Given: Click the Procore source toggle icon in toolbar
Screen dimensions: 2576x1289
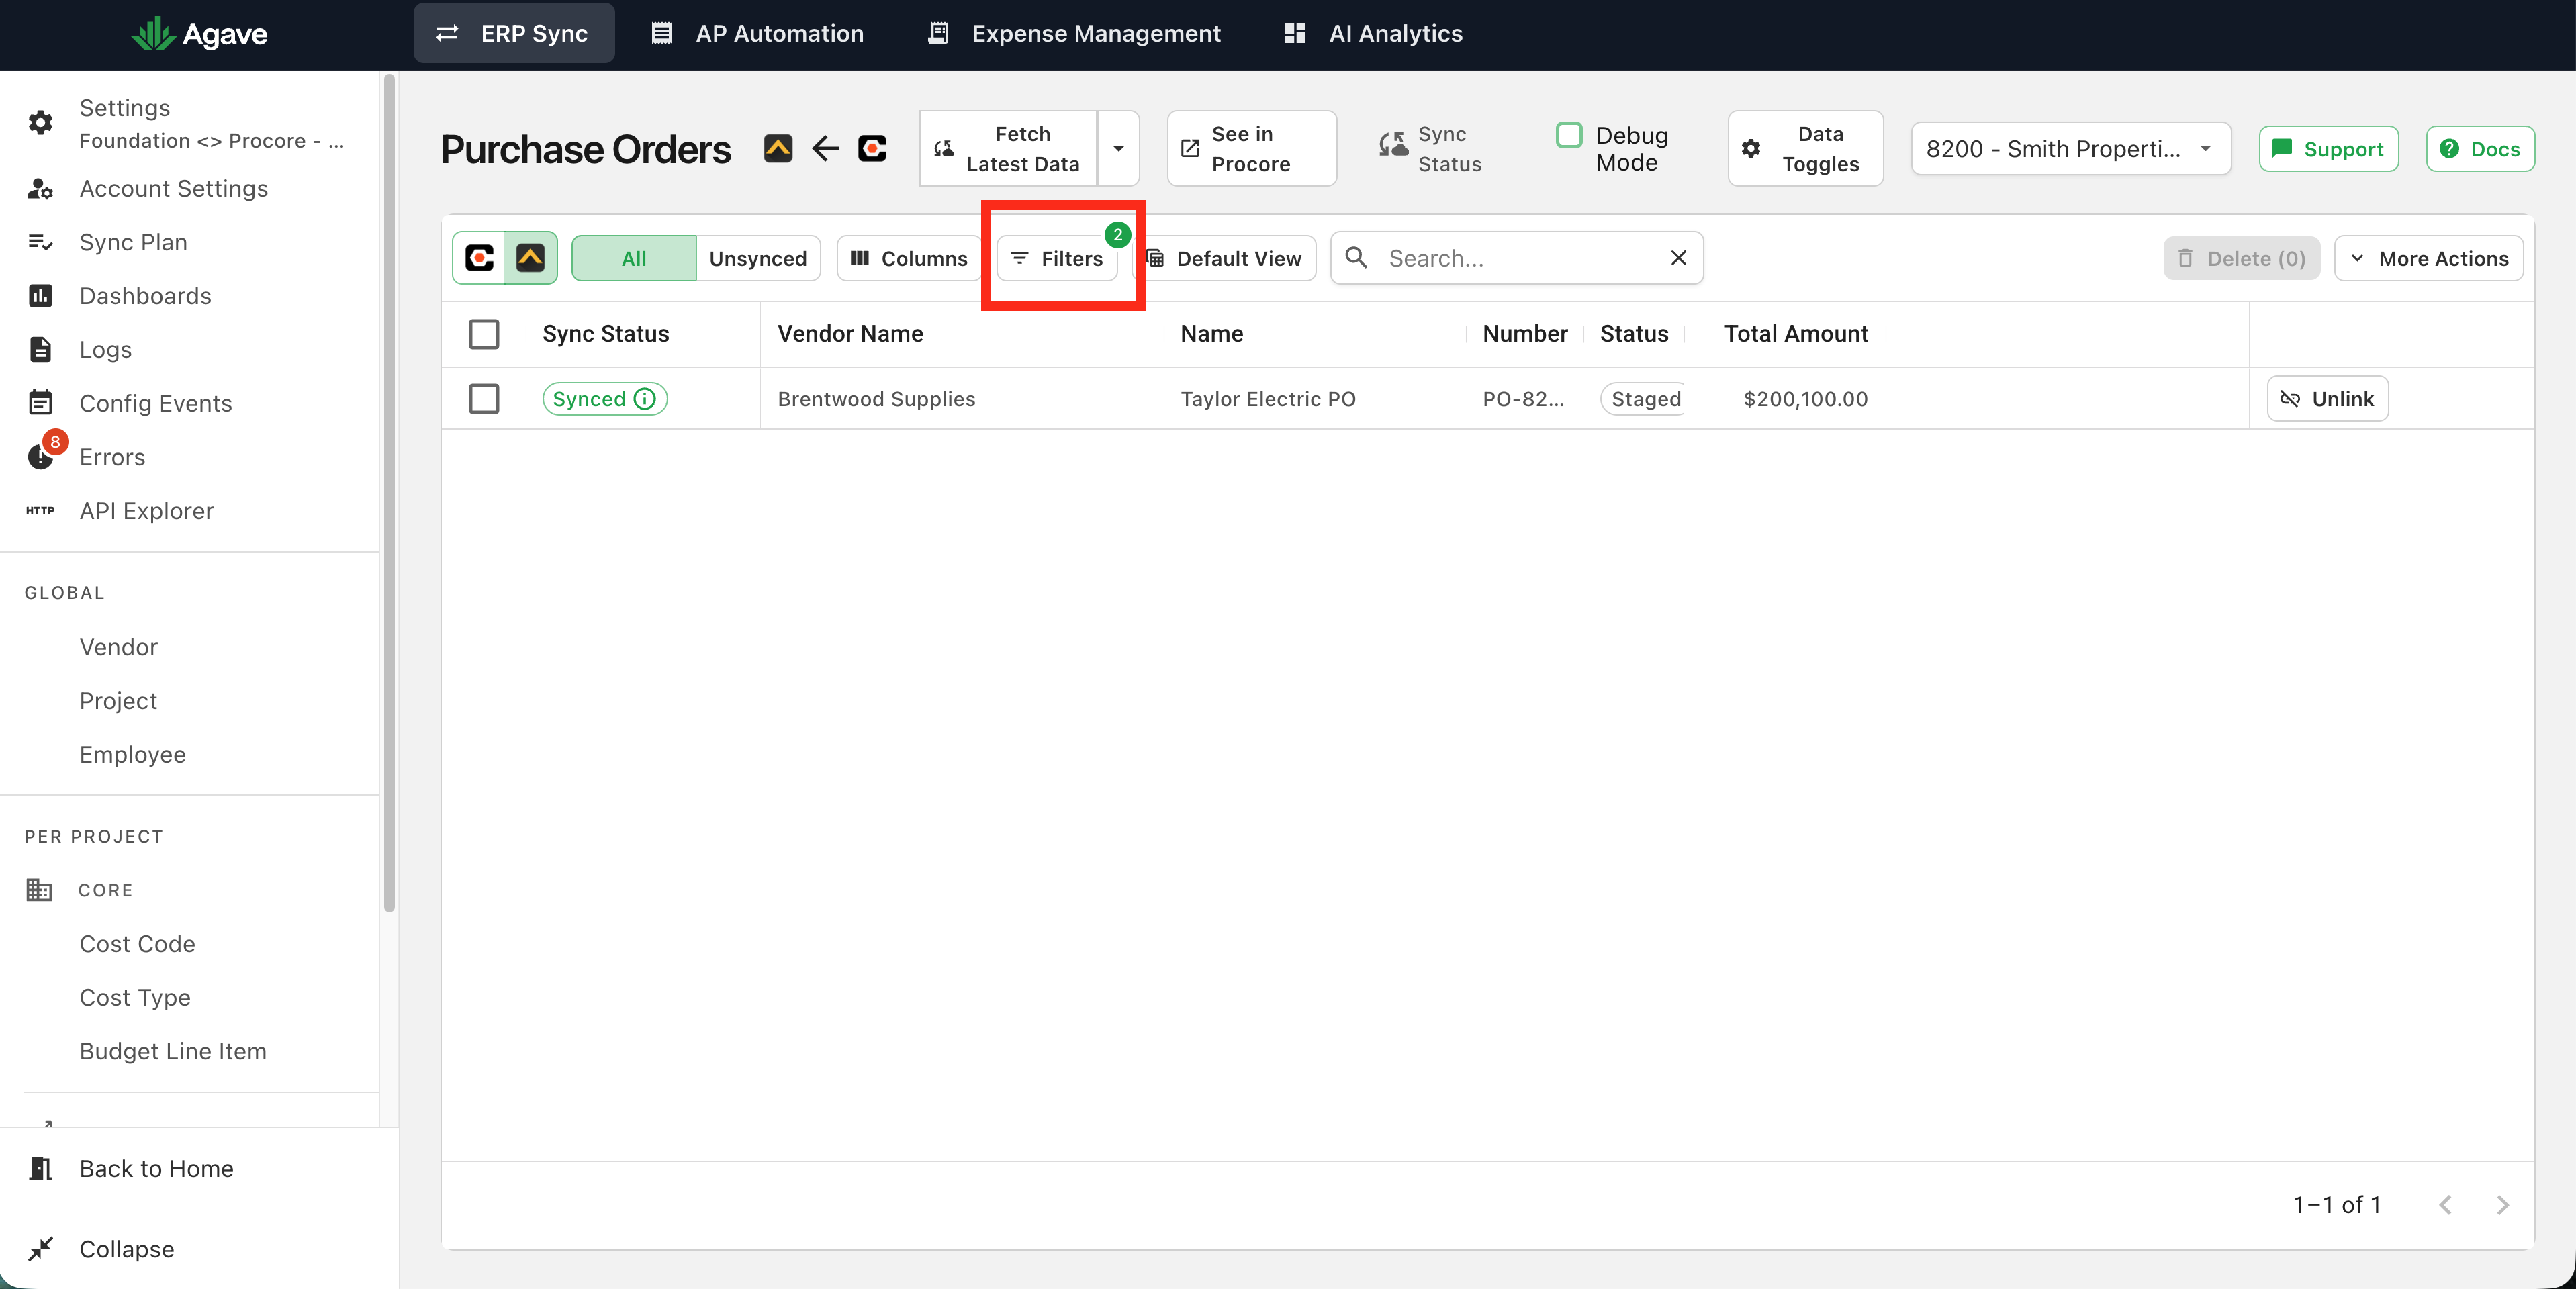Looking at the screenshot, I should click(x=479, y=258).
